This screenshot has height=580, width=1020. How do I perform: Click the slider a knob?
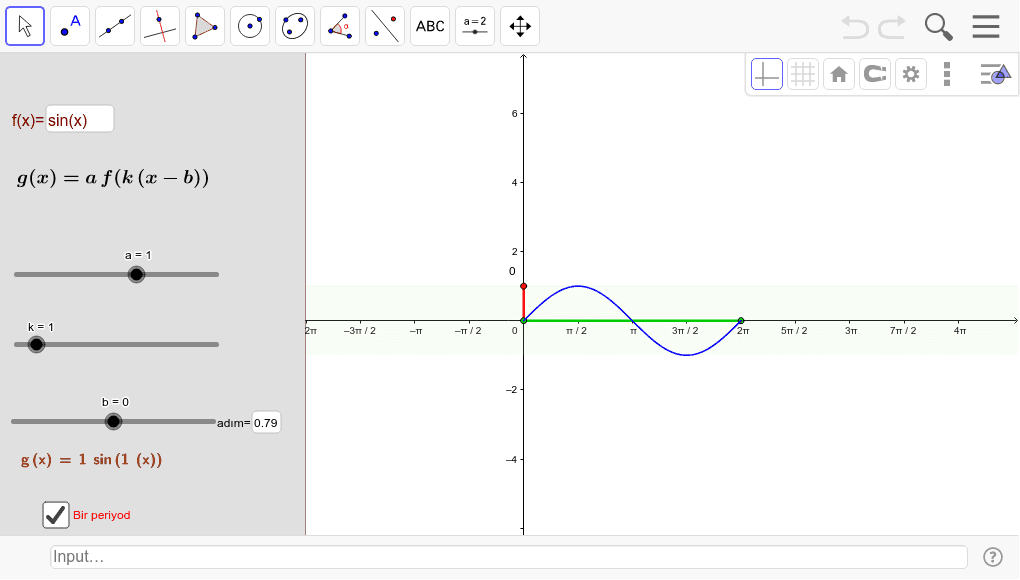coord(136,274)
